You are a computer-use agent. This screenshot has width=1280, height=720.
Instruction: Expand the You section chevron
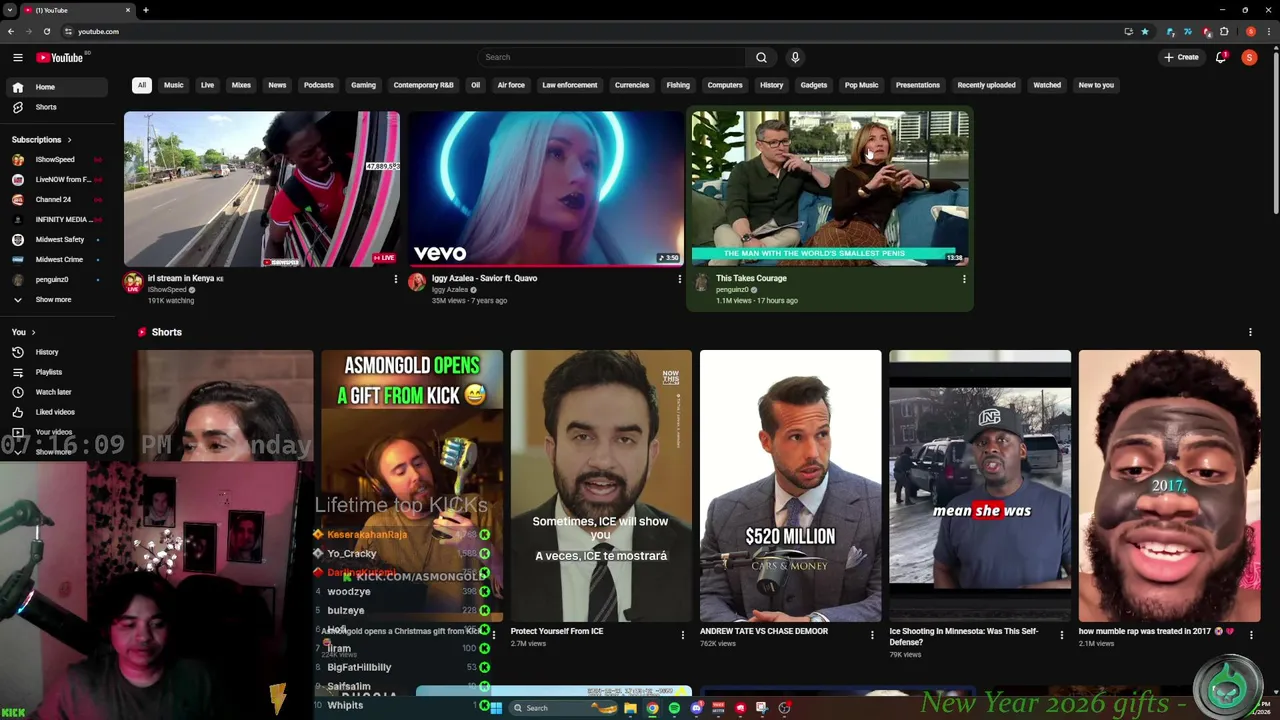pyautogui.click(x=33, y=332)
